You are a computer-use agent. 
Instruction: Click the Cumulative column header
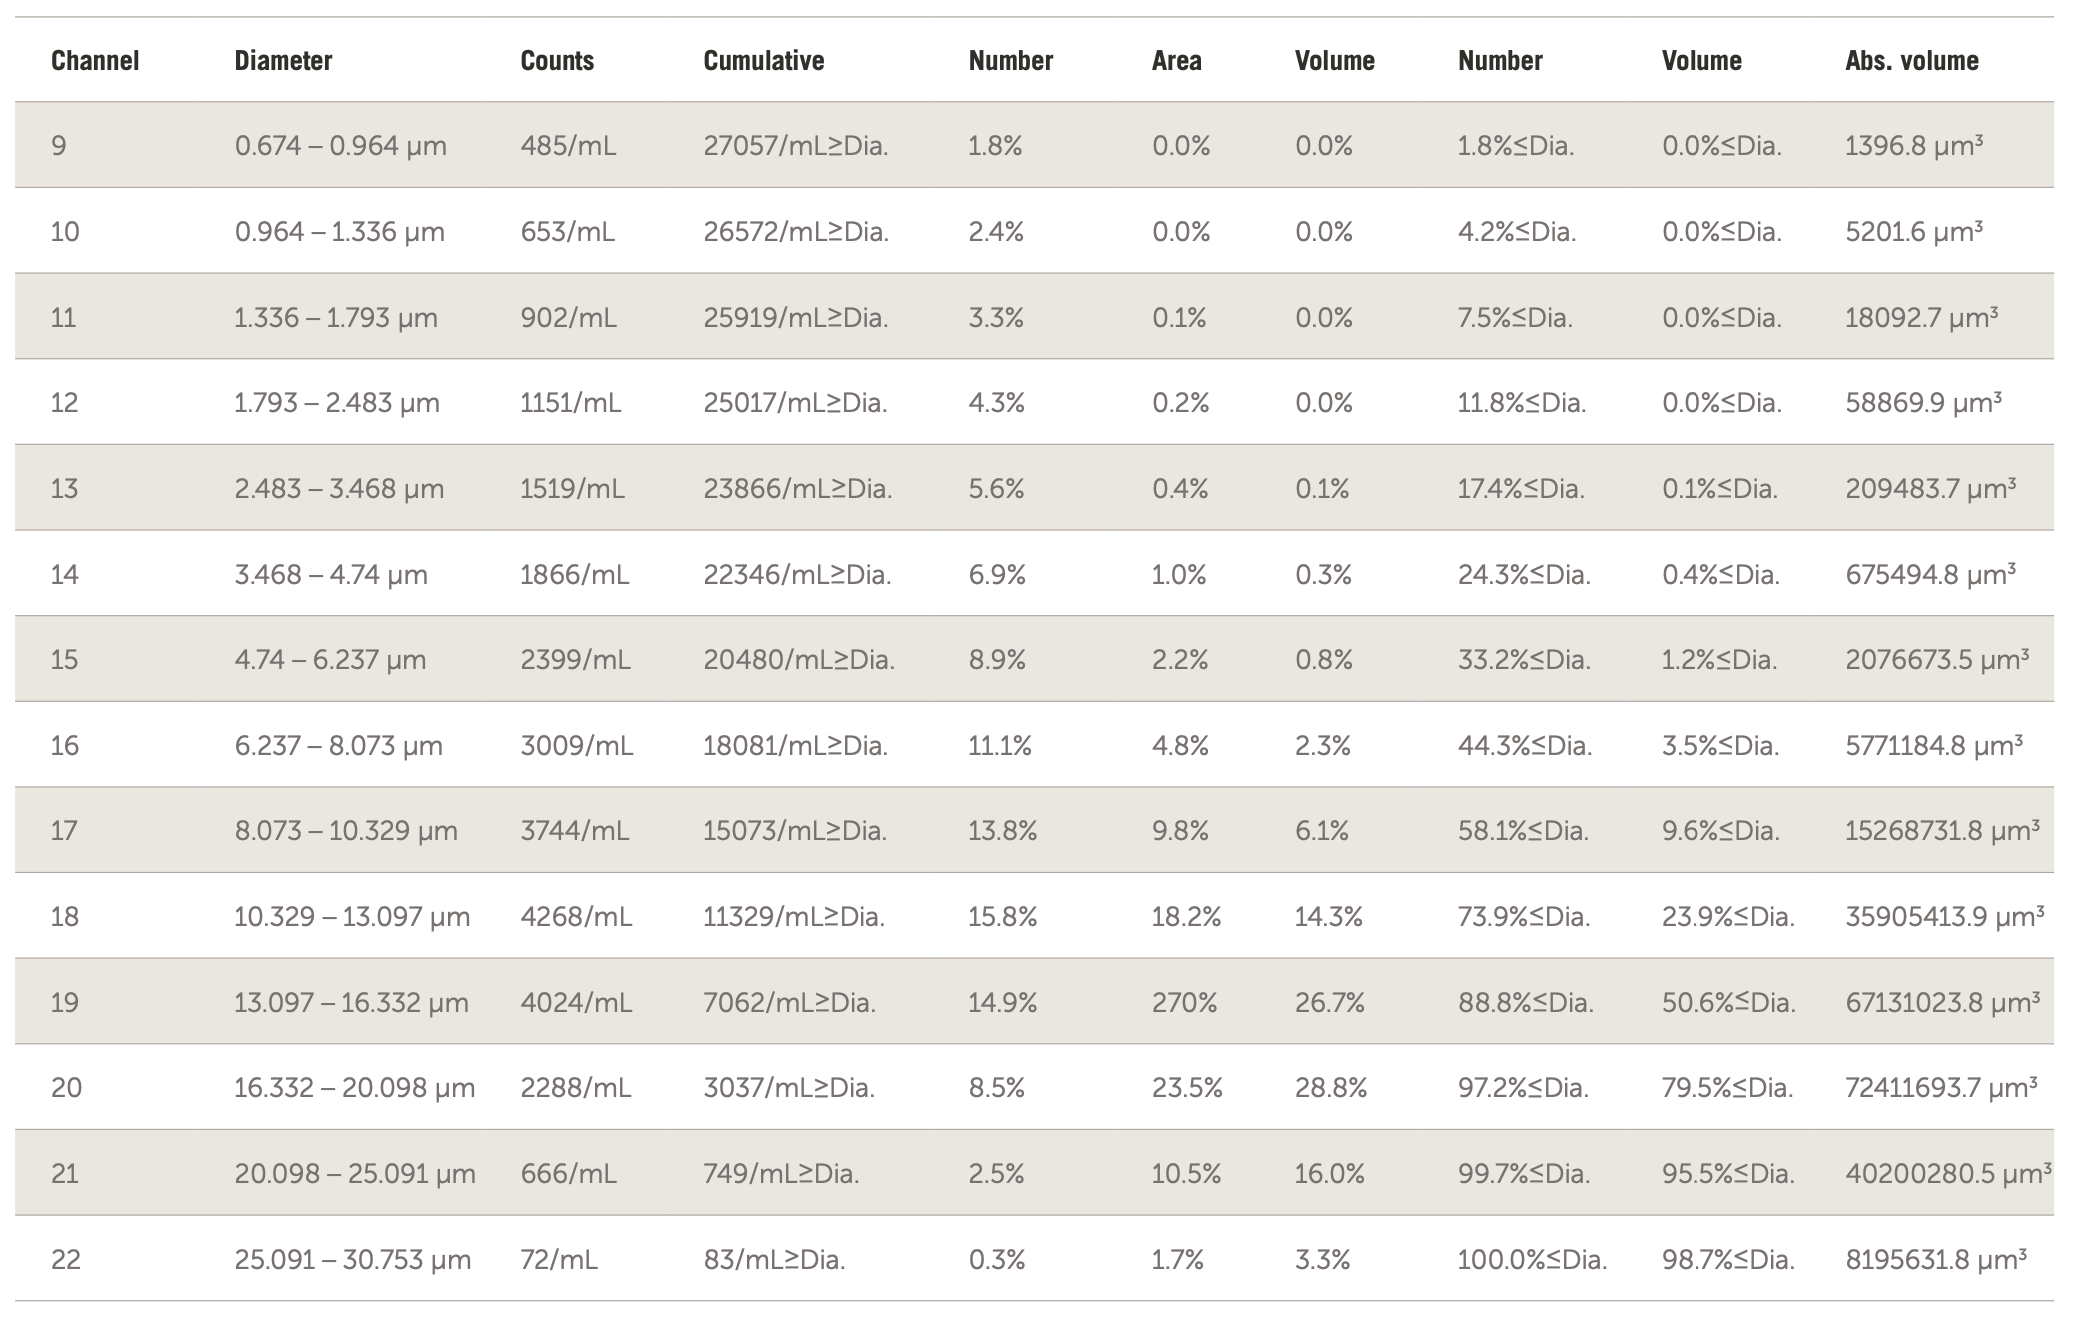click(764, 61)
